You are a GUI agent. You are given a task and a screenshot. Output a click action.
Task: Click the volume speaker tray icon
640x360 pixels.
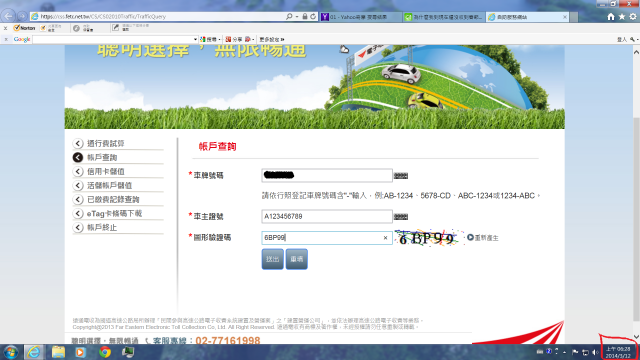click(595, 352)
